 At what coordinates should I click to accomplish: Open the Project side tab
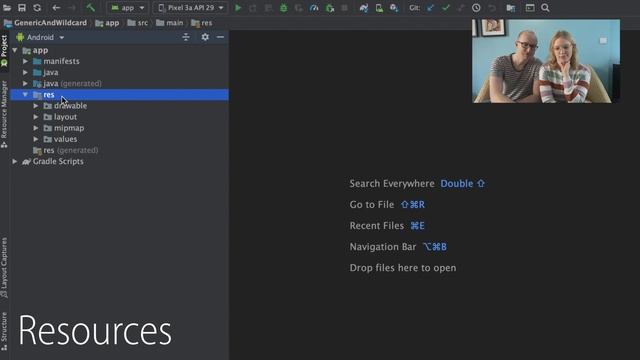click(x=4, y=51)
